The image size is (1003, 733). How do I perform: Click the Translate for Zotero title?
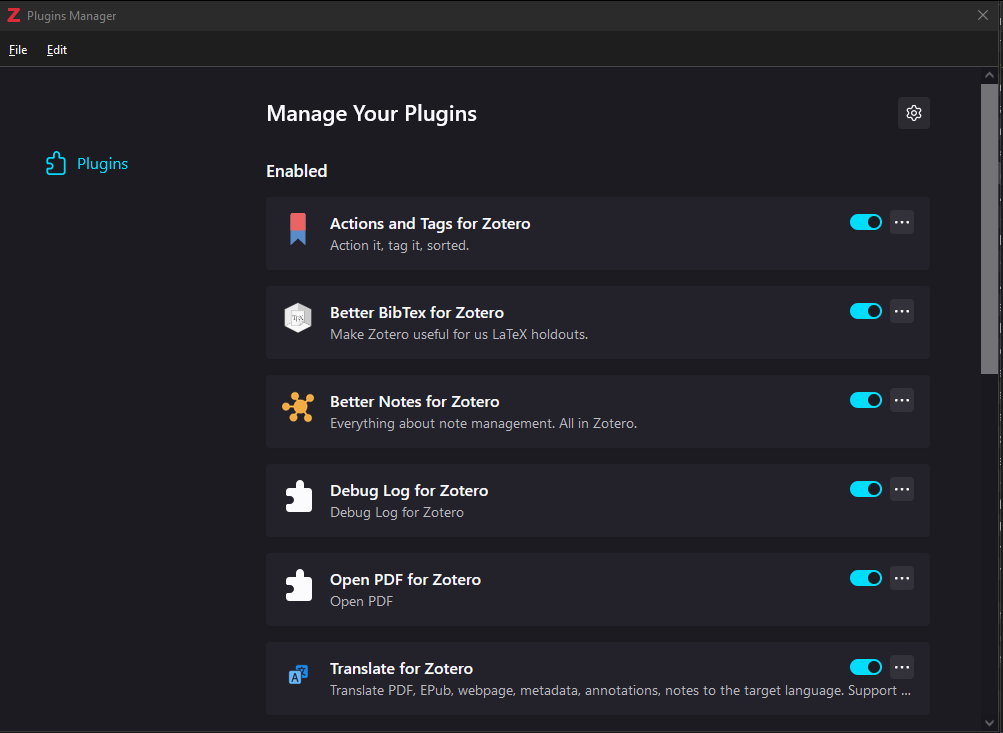coord(401,668)
